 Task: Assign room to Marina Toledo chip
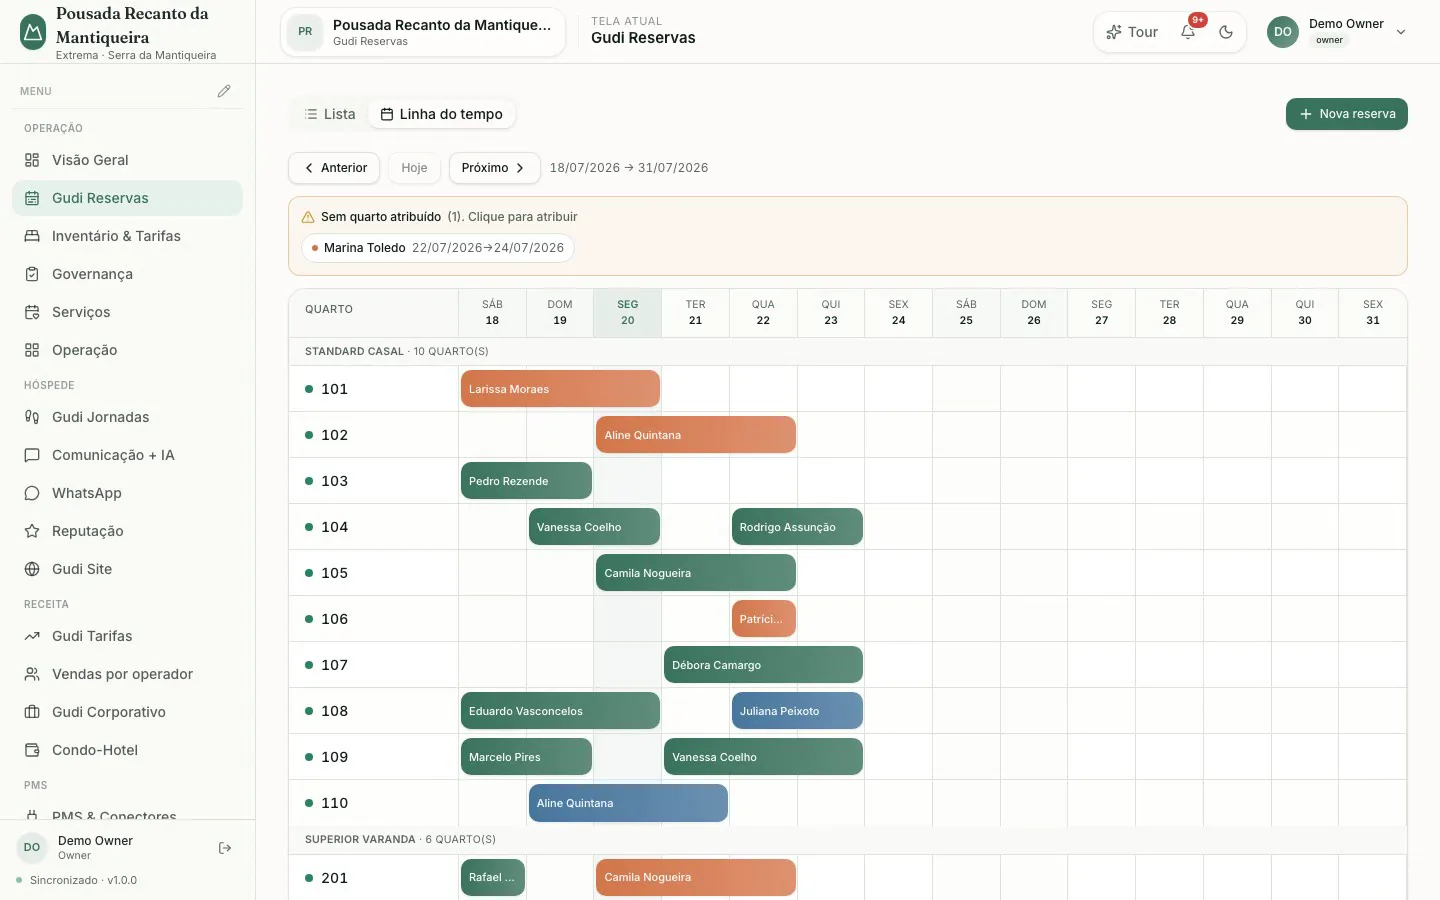438,248
